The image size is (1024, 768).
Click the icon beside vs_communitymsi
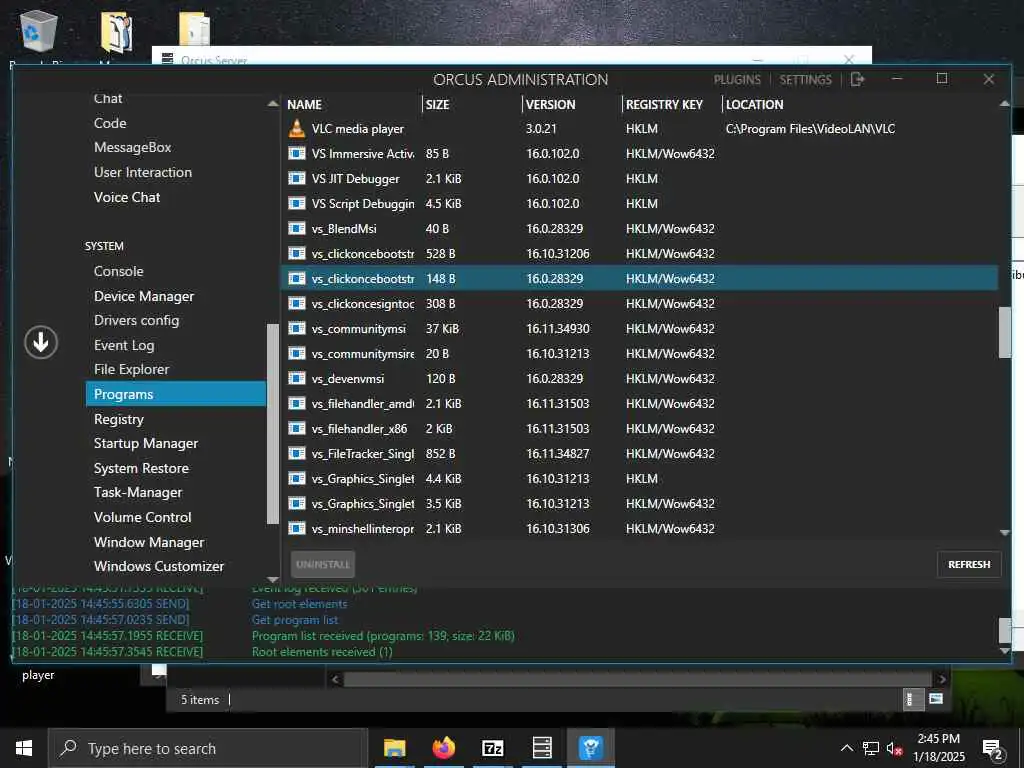click(296, 328)
